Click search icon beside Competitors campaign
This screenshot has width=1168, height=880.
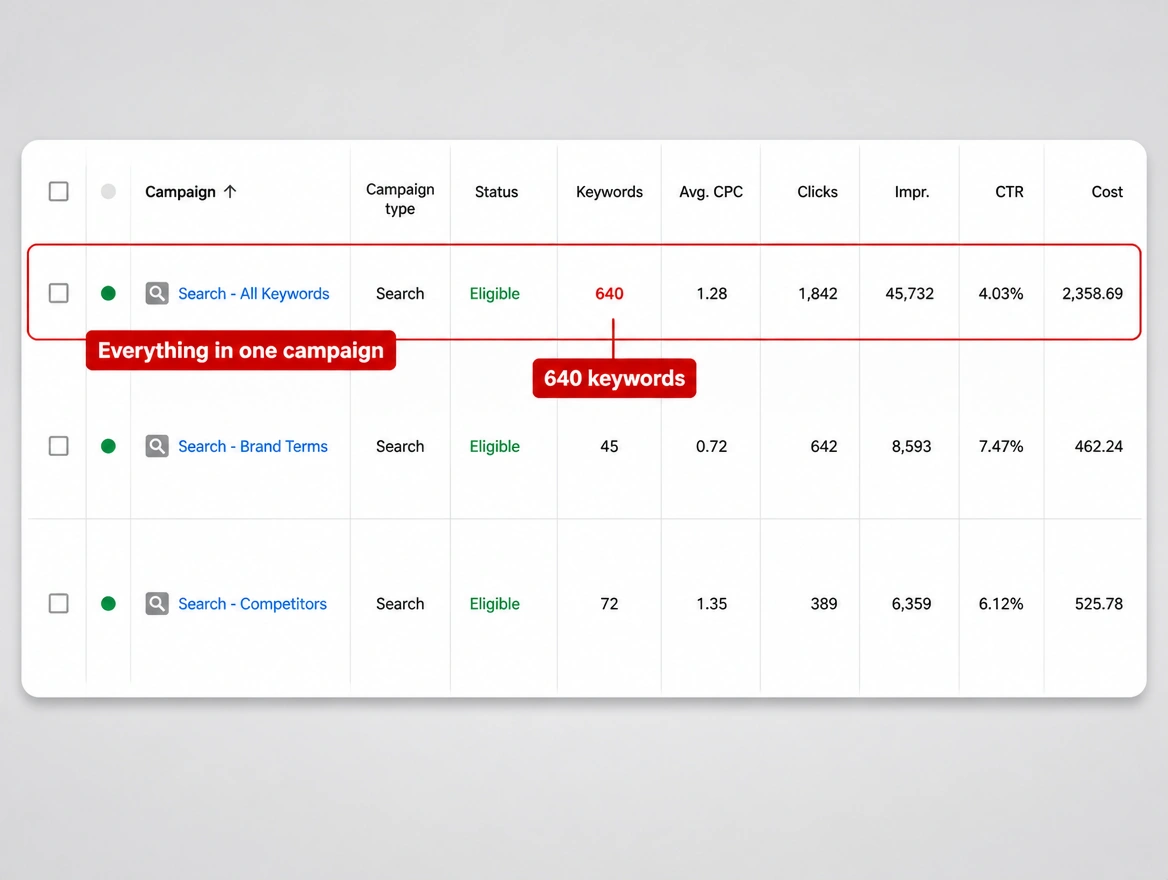click(x=157, y=604)
